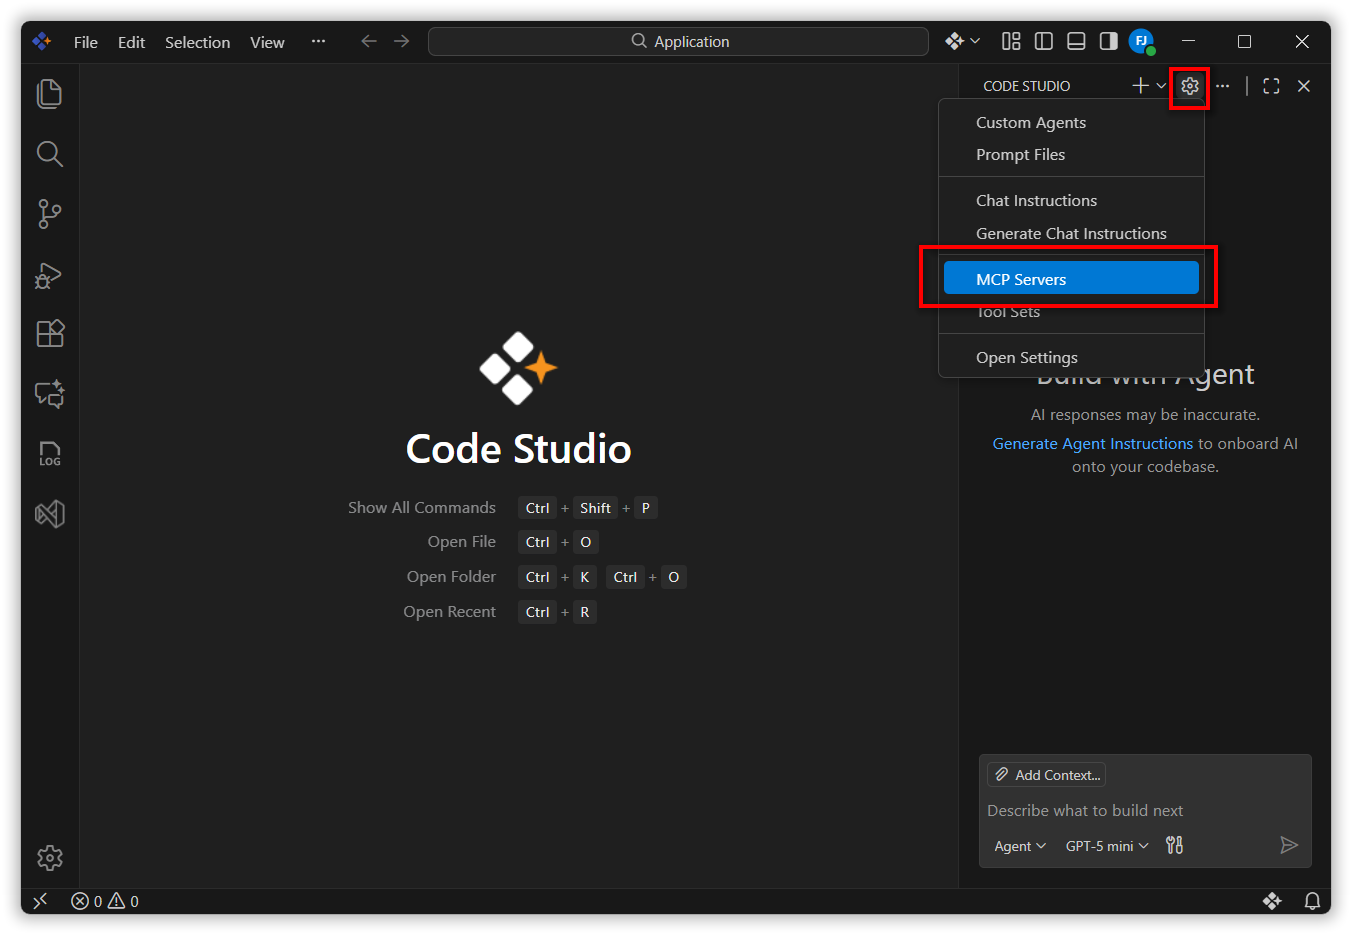Open the Run and Debug view

tap(49, 275)
